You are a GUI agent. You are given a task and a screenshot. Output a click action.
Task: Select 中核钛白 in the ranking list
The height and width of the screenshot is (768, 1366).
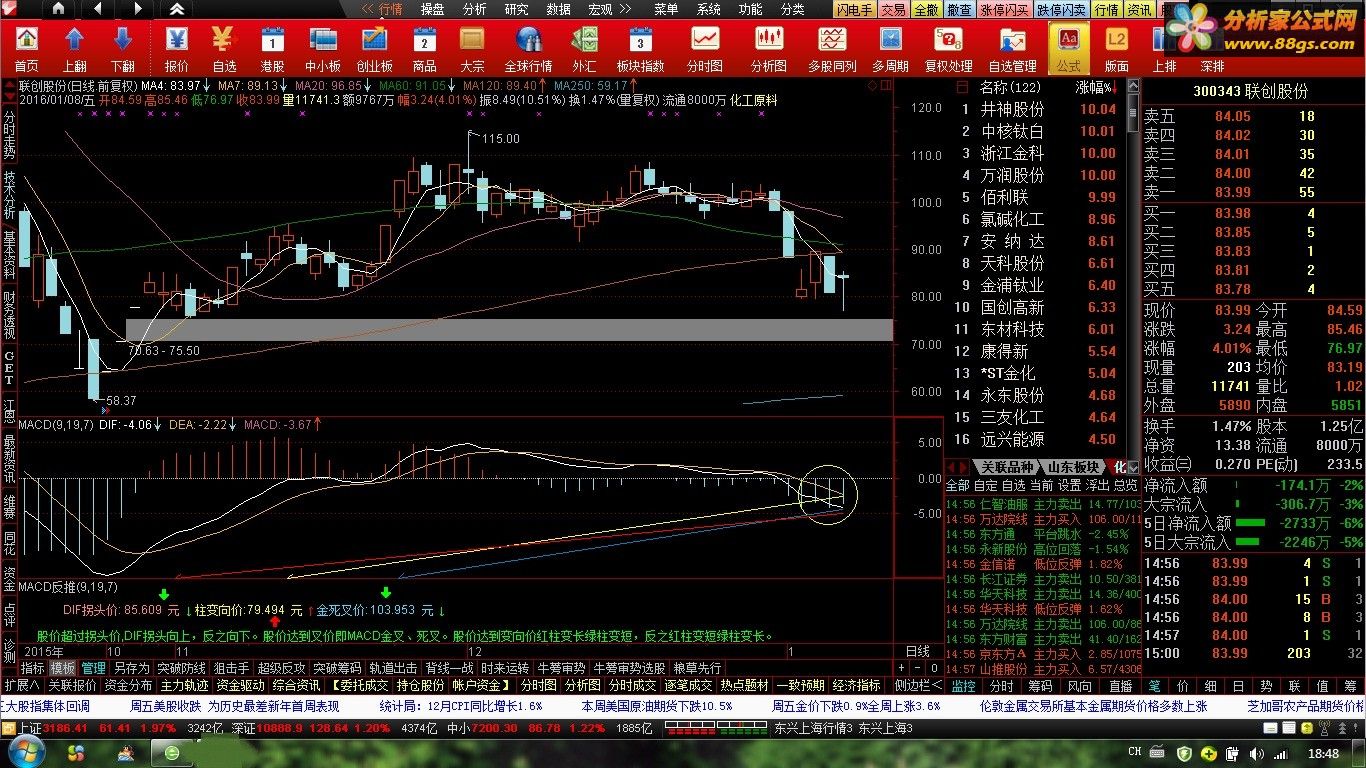pos(1012,131)
